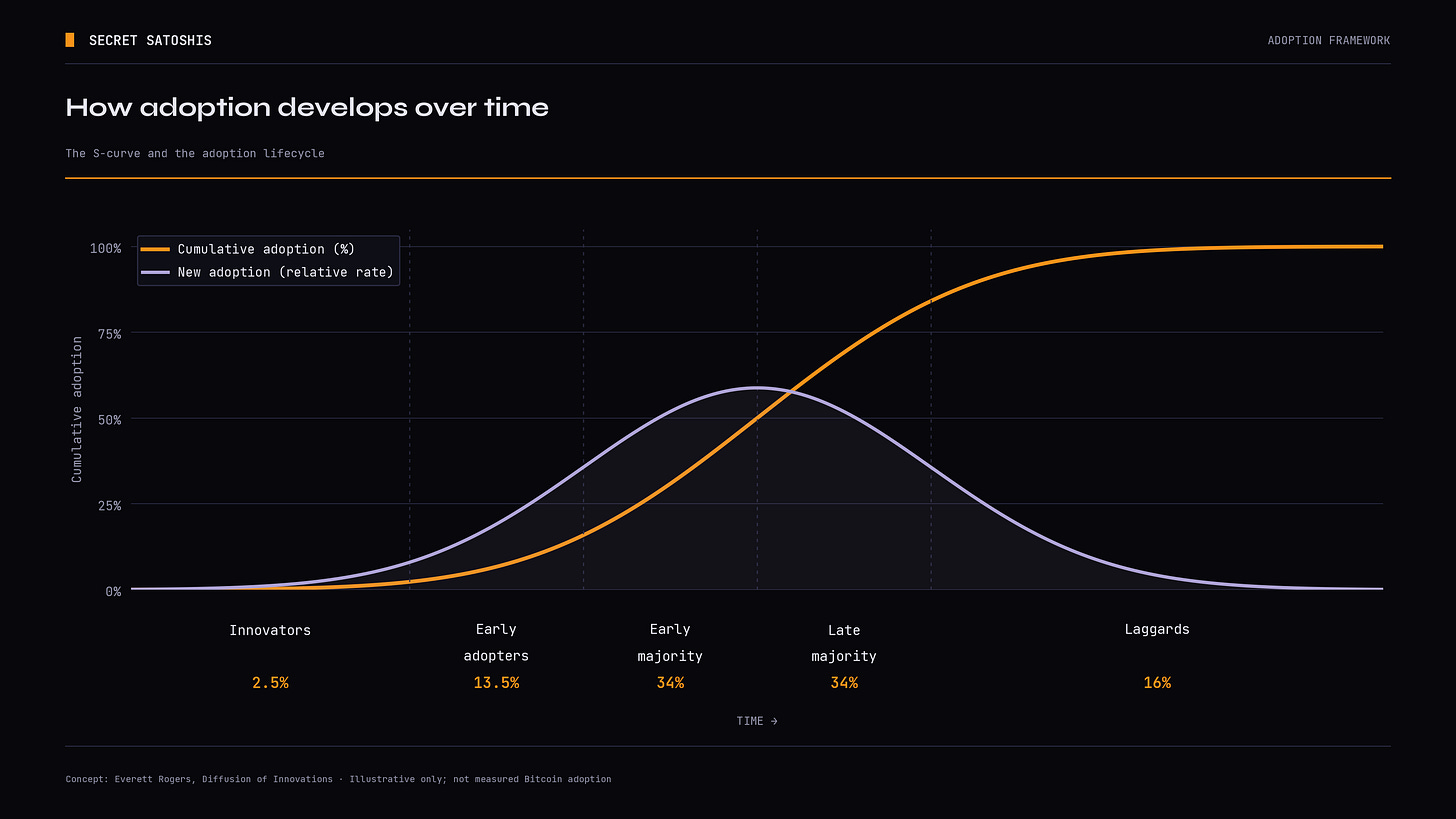Click the Early adopters category label

point(496,642)
